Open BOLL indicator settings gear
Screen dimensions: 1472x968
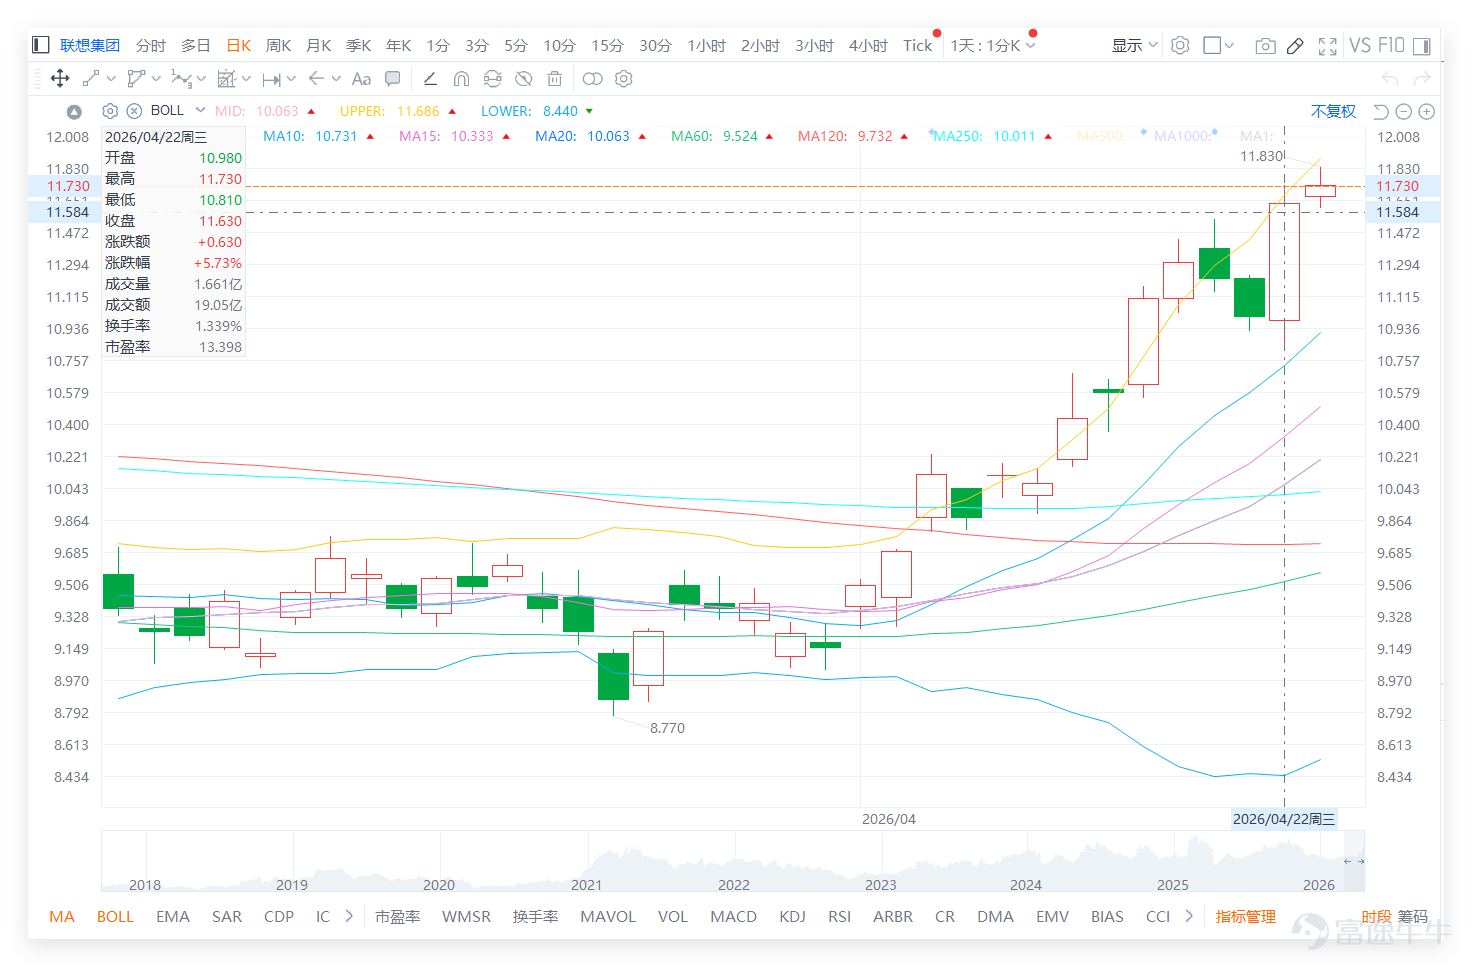click(x=110, y=111)
